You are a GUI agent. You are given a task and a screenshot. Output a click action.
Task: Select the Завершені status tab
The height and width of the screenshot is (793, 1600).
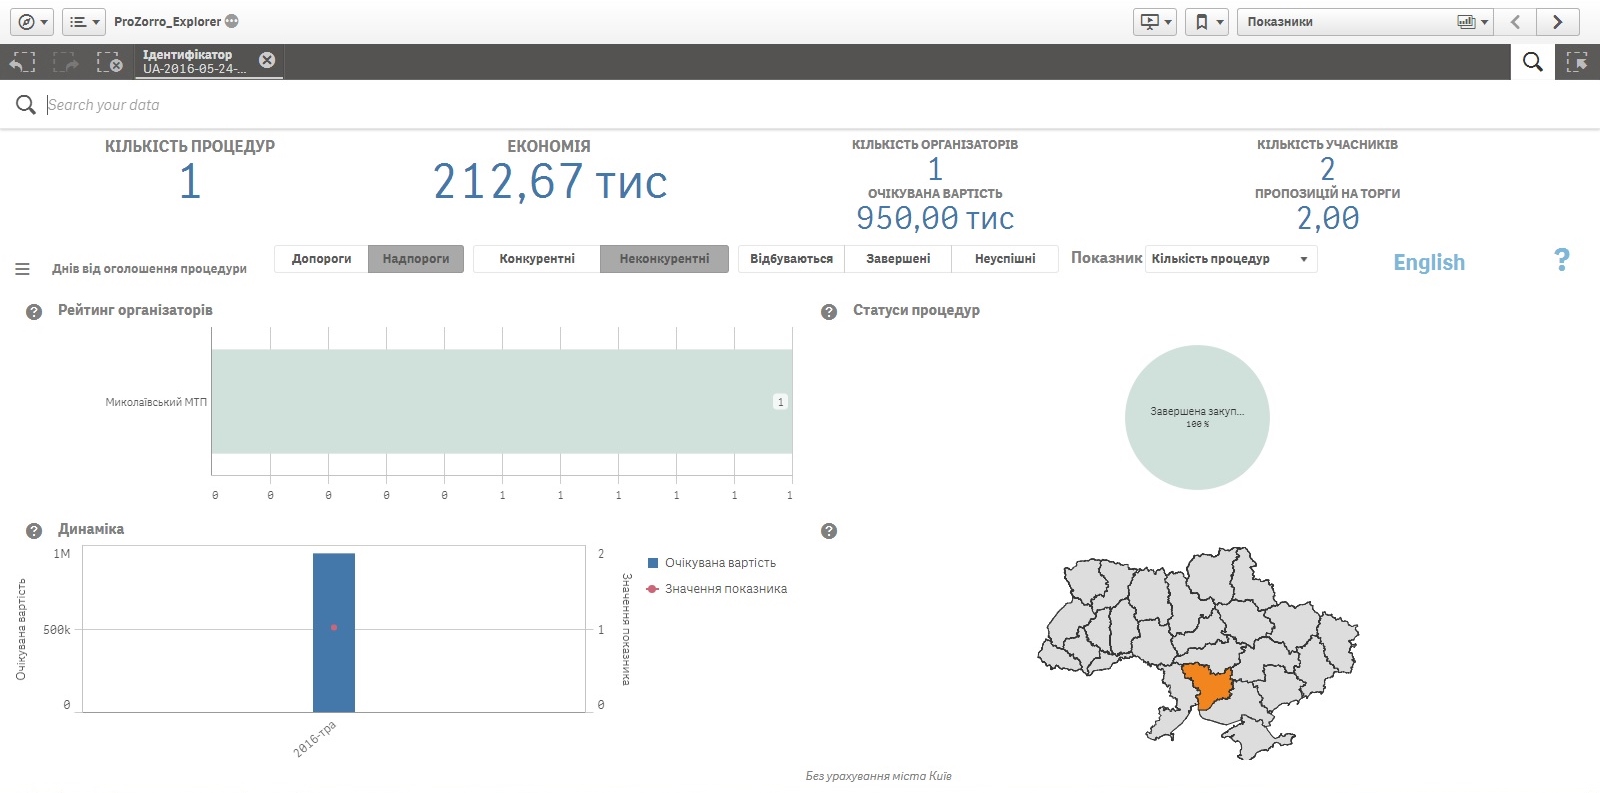pyautogui.click(x=897, y=259)
